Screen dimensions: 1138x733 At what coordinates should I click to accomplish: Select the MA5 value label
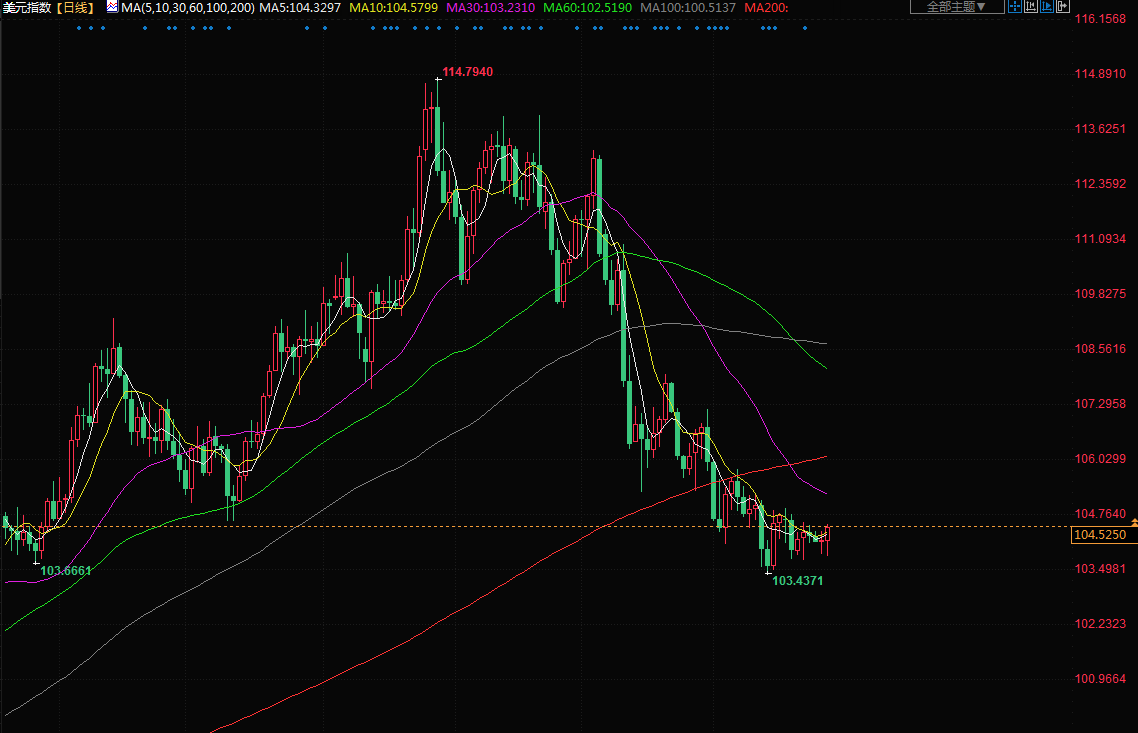300,8
